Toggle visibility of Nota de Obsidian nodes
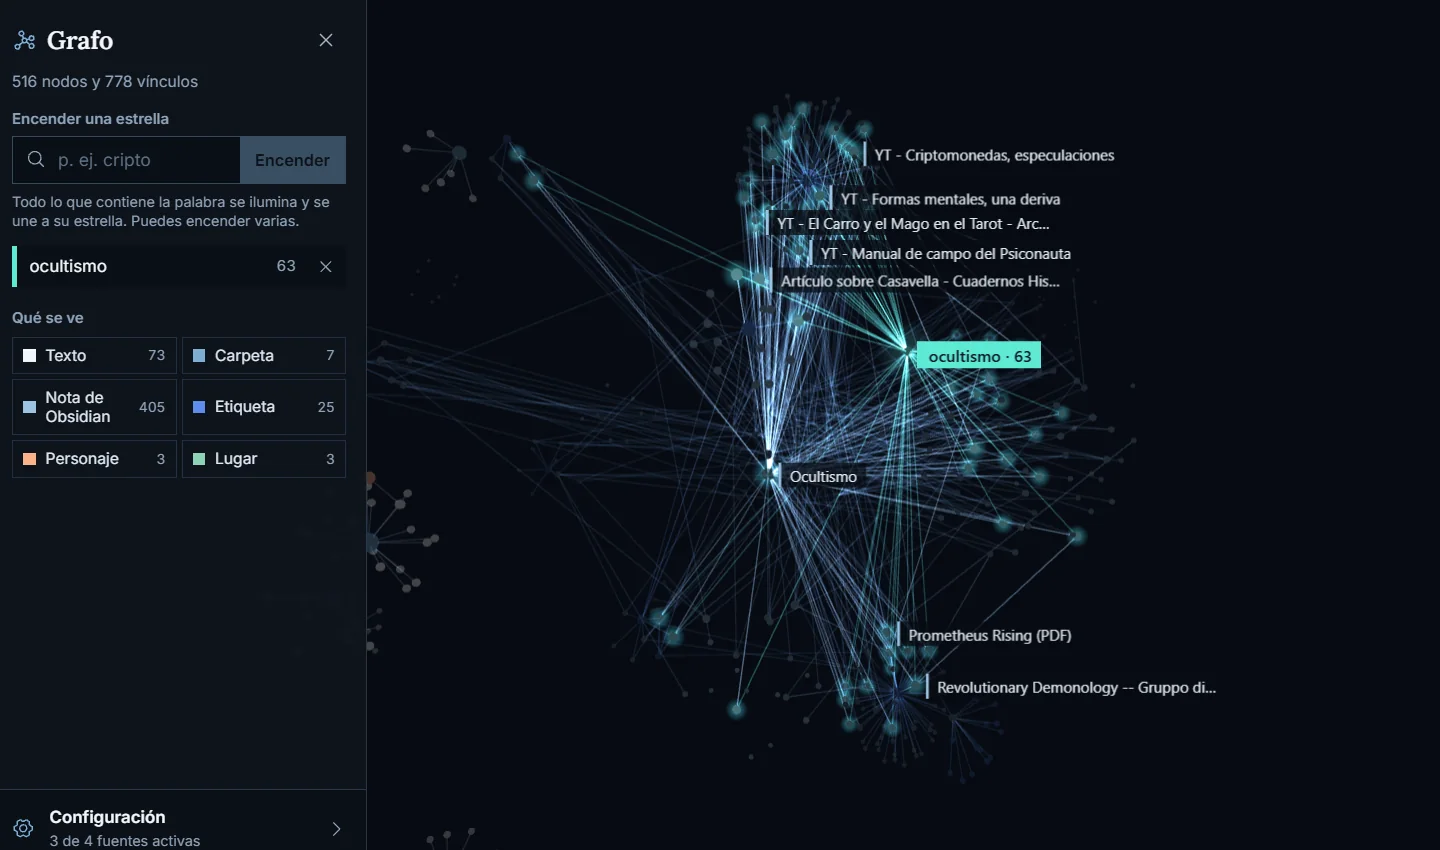The height and width of the screenshot is (850, 1440). click(94, 407)
